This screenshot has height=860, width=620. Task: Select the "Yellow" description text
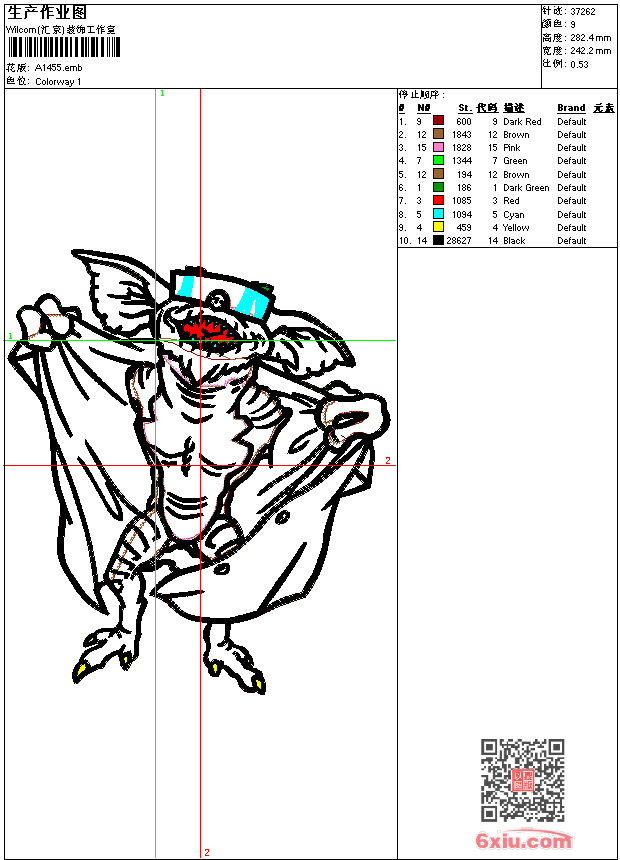tap(516, 228)
